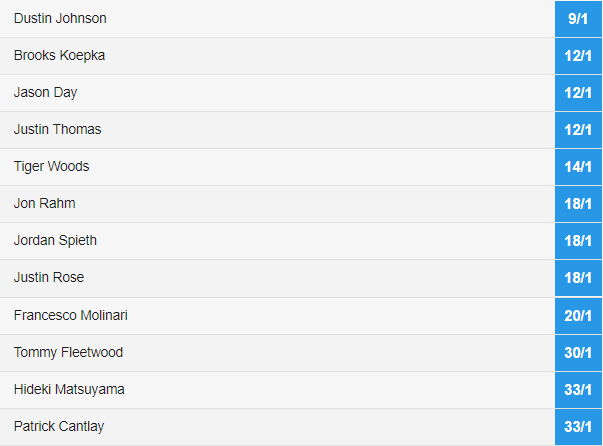Select Jon Rahm's 18/1 odds
Image resolution: width=603 pixels, height=446 pixels.
(x=578, y=204)
